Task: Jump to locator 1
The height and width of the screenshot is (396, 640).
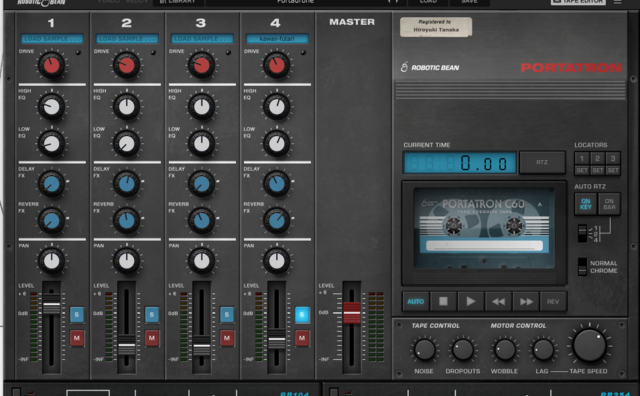Action: pyautogui.click(x=582, y=158)
